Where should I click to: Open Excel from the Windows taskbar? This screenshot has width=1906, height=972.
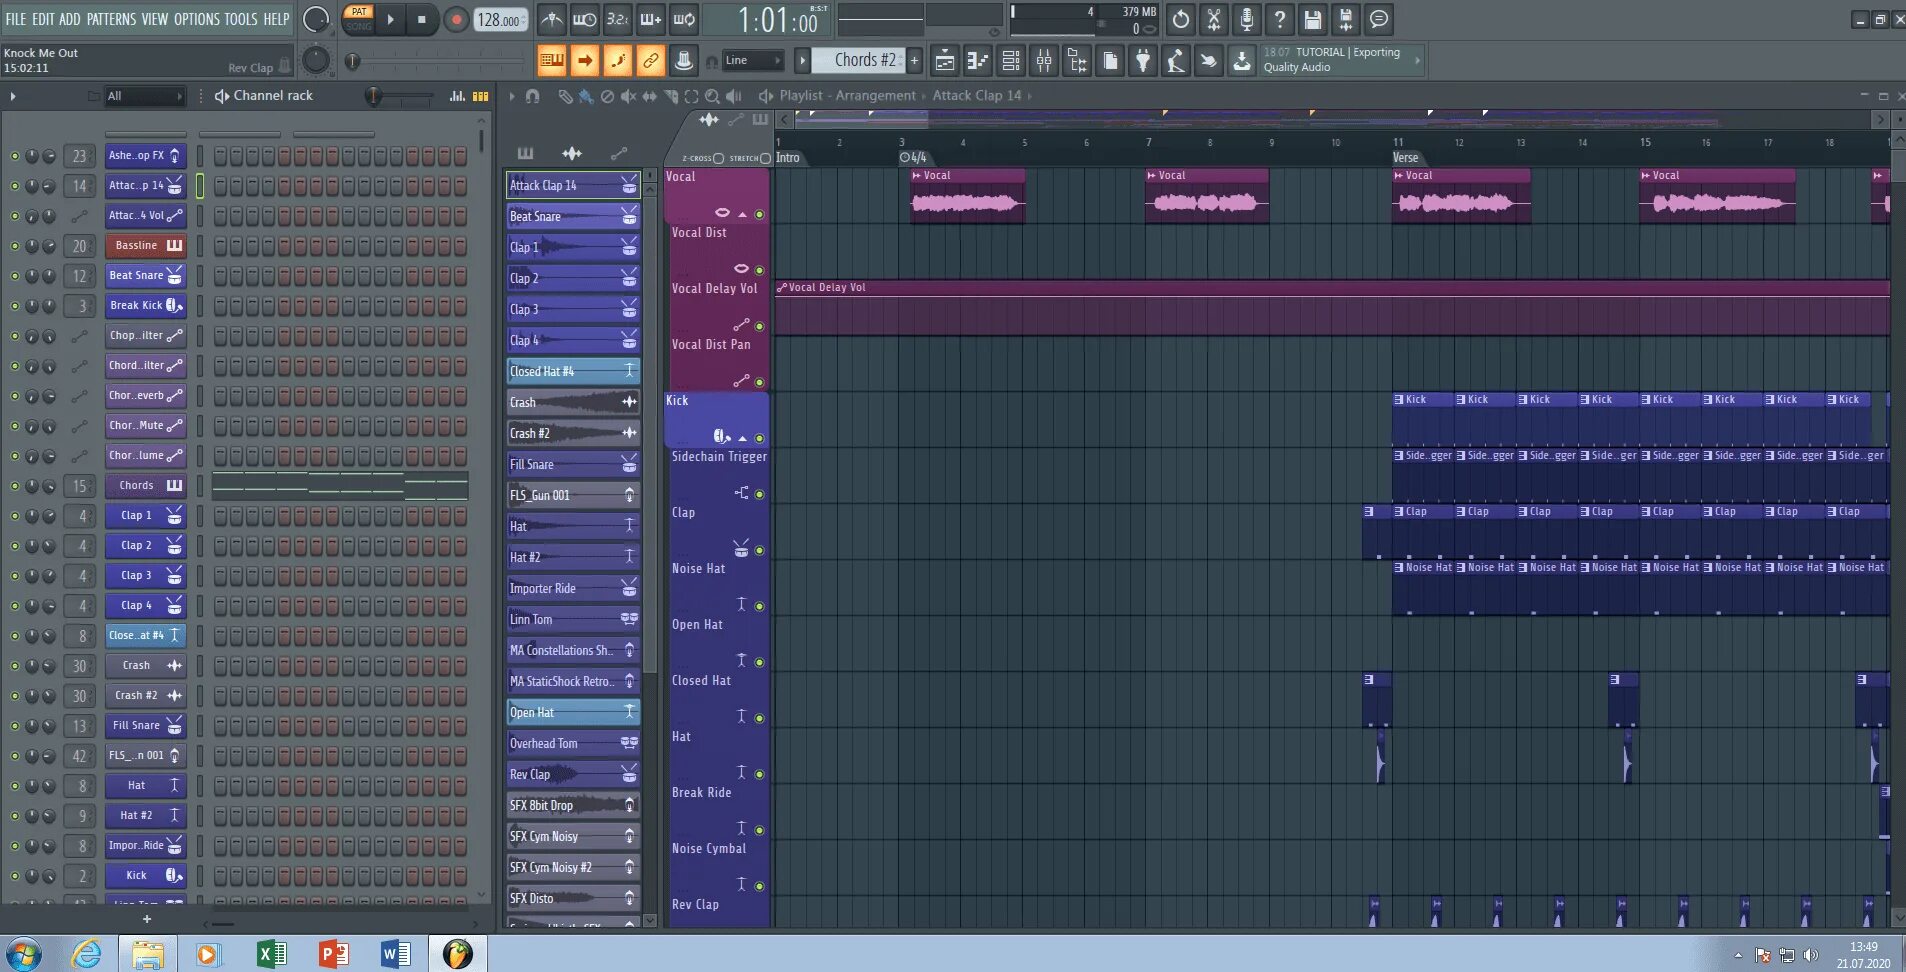pyautogui.click(x=271, y=954)
